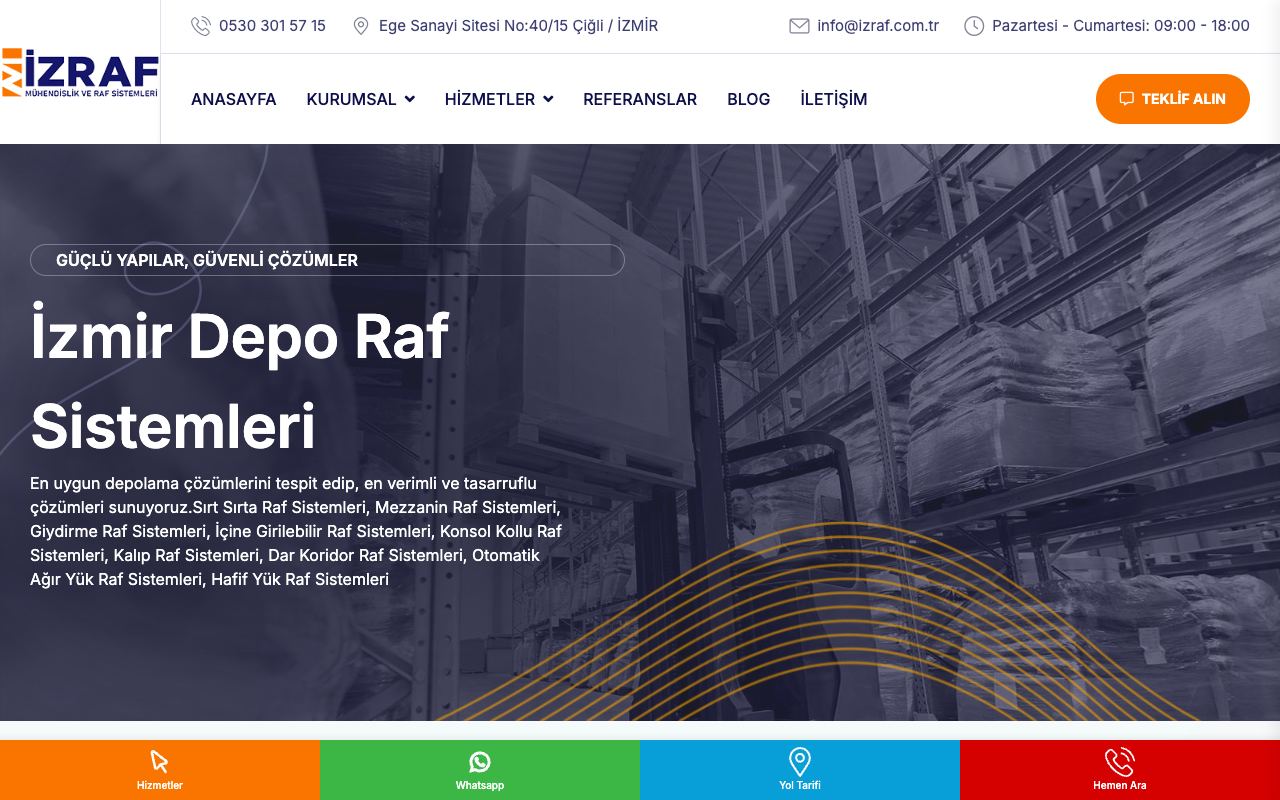Screen dimensions: 1280x800
Task: Go to the Referanslar page
Action: pos(640,99)
